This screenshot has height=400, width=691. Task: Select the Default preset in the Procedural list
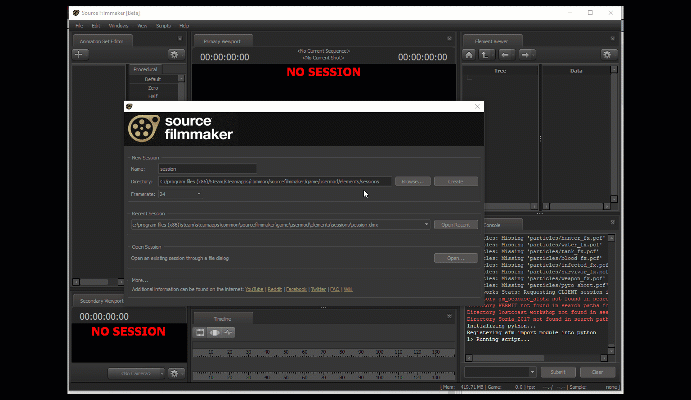[153, 79]
